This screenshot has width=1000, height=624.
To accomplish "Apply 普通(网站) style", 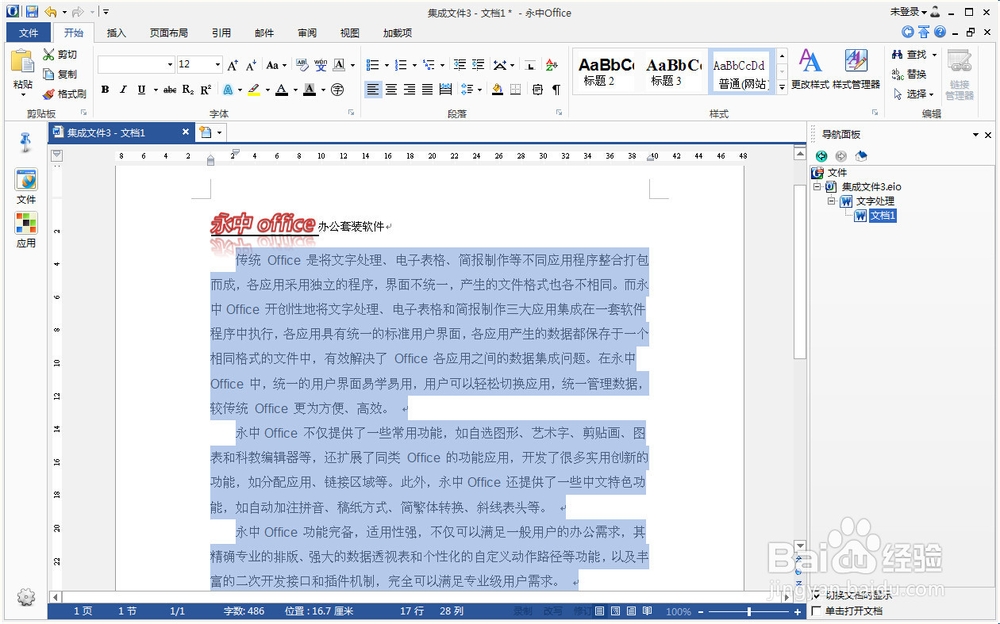I will pyautogui.click(x=740, y=71).
